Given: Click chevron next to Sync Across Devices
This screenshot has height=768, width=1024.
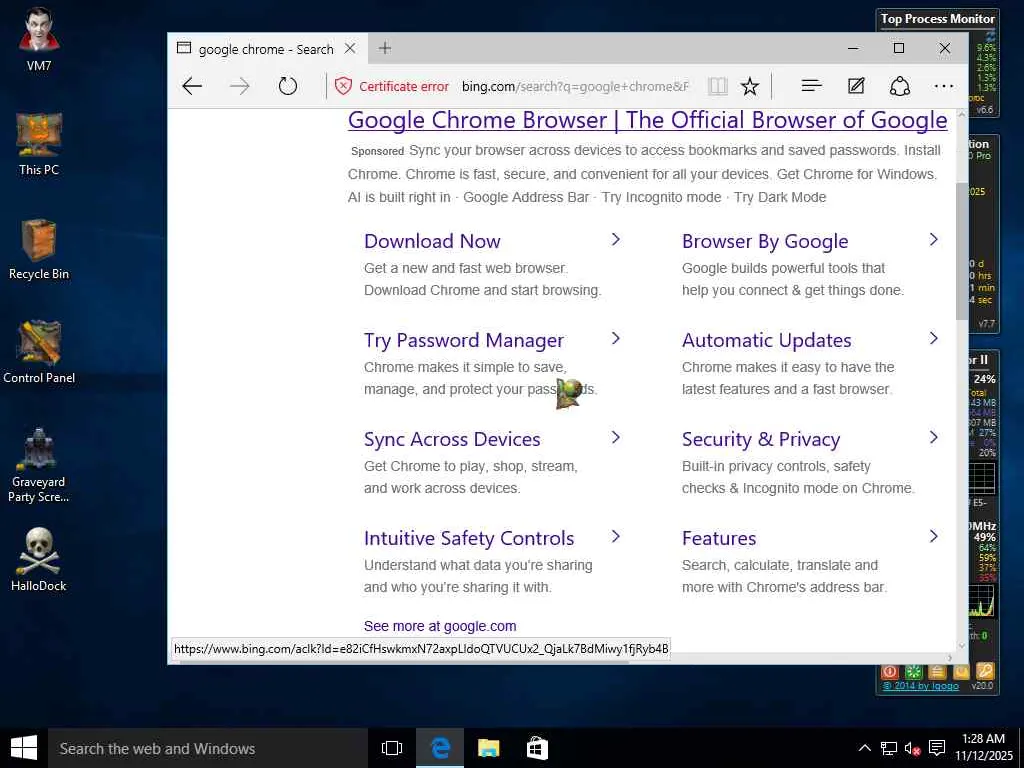Looking at the screenshot, I should [x=615, y=438].
